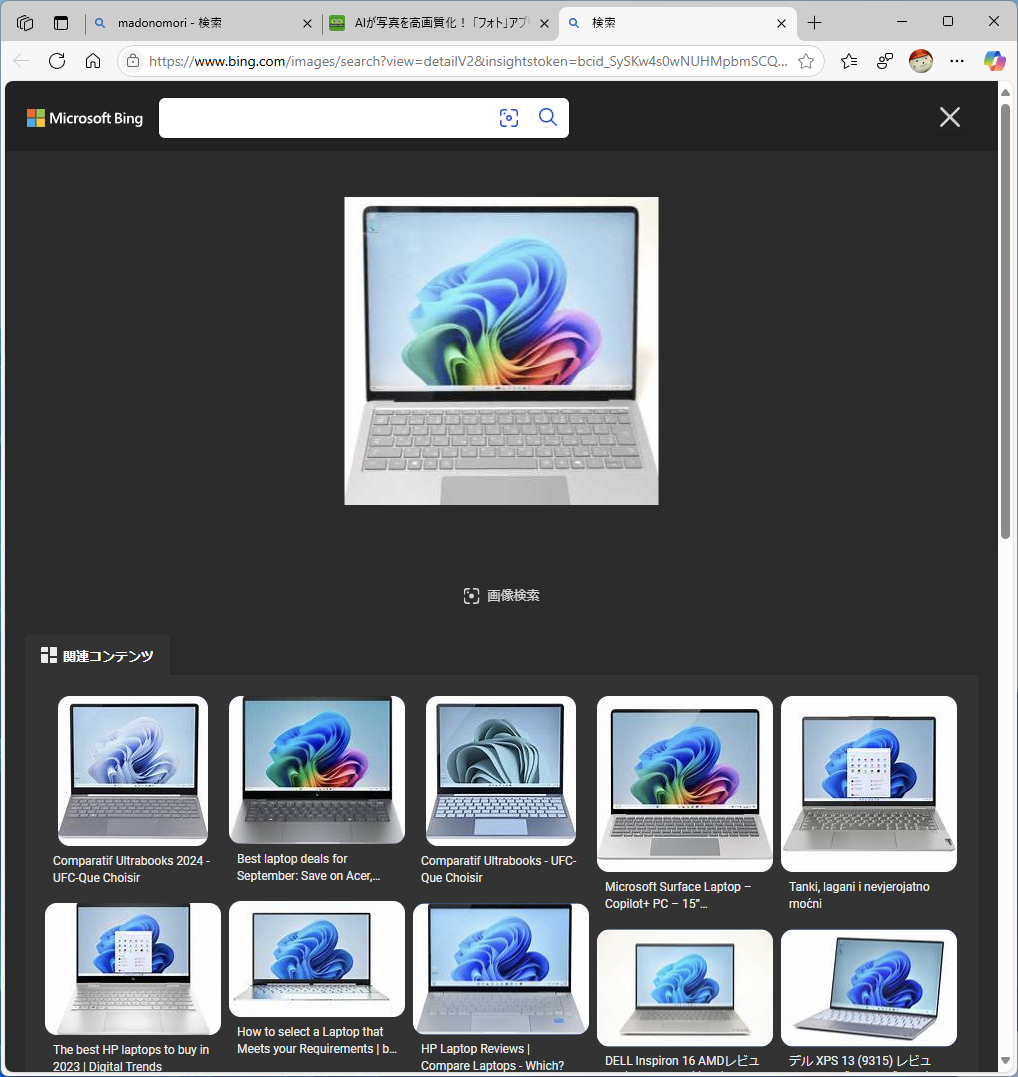1018x1077 pixels.
Task: View site information lock icon
Action: pyautogui.click(x=133, y=61)
